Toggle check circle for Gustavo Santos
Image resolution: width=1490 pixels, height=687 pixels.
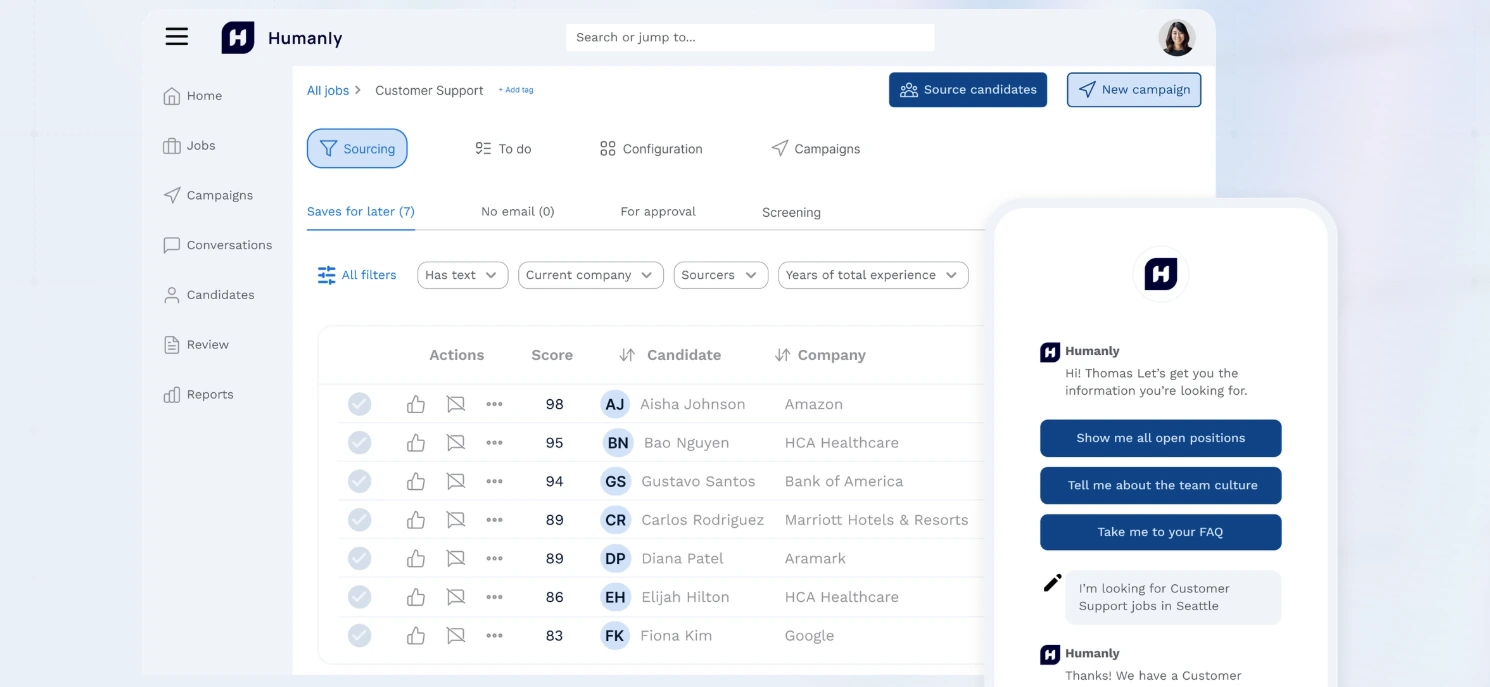point(359,481)
